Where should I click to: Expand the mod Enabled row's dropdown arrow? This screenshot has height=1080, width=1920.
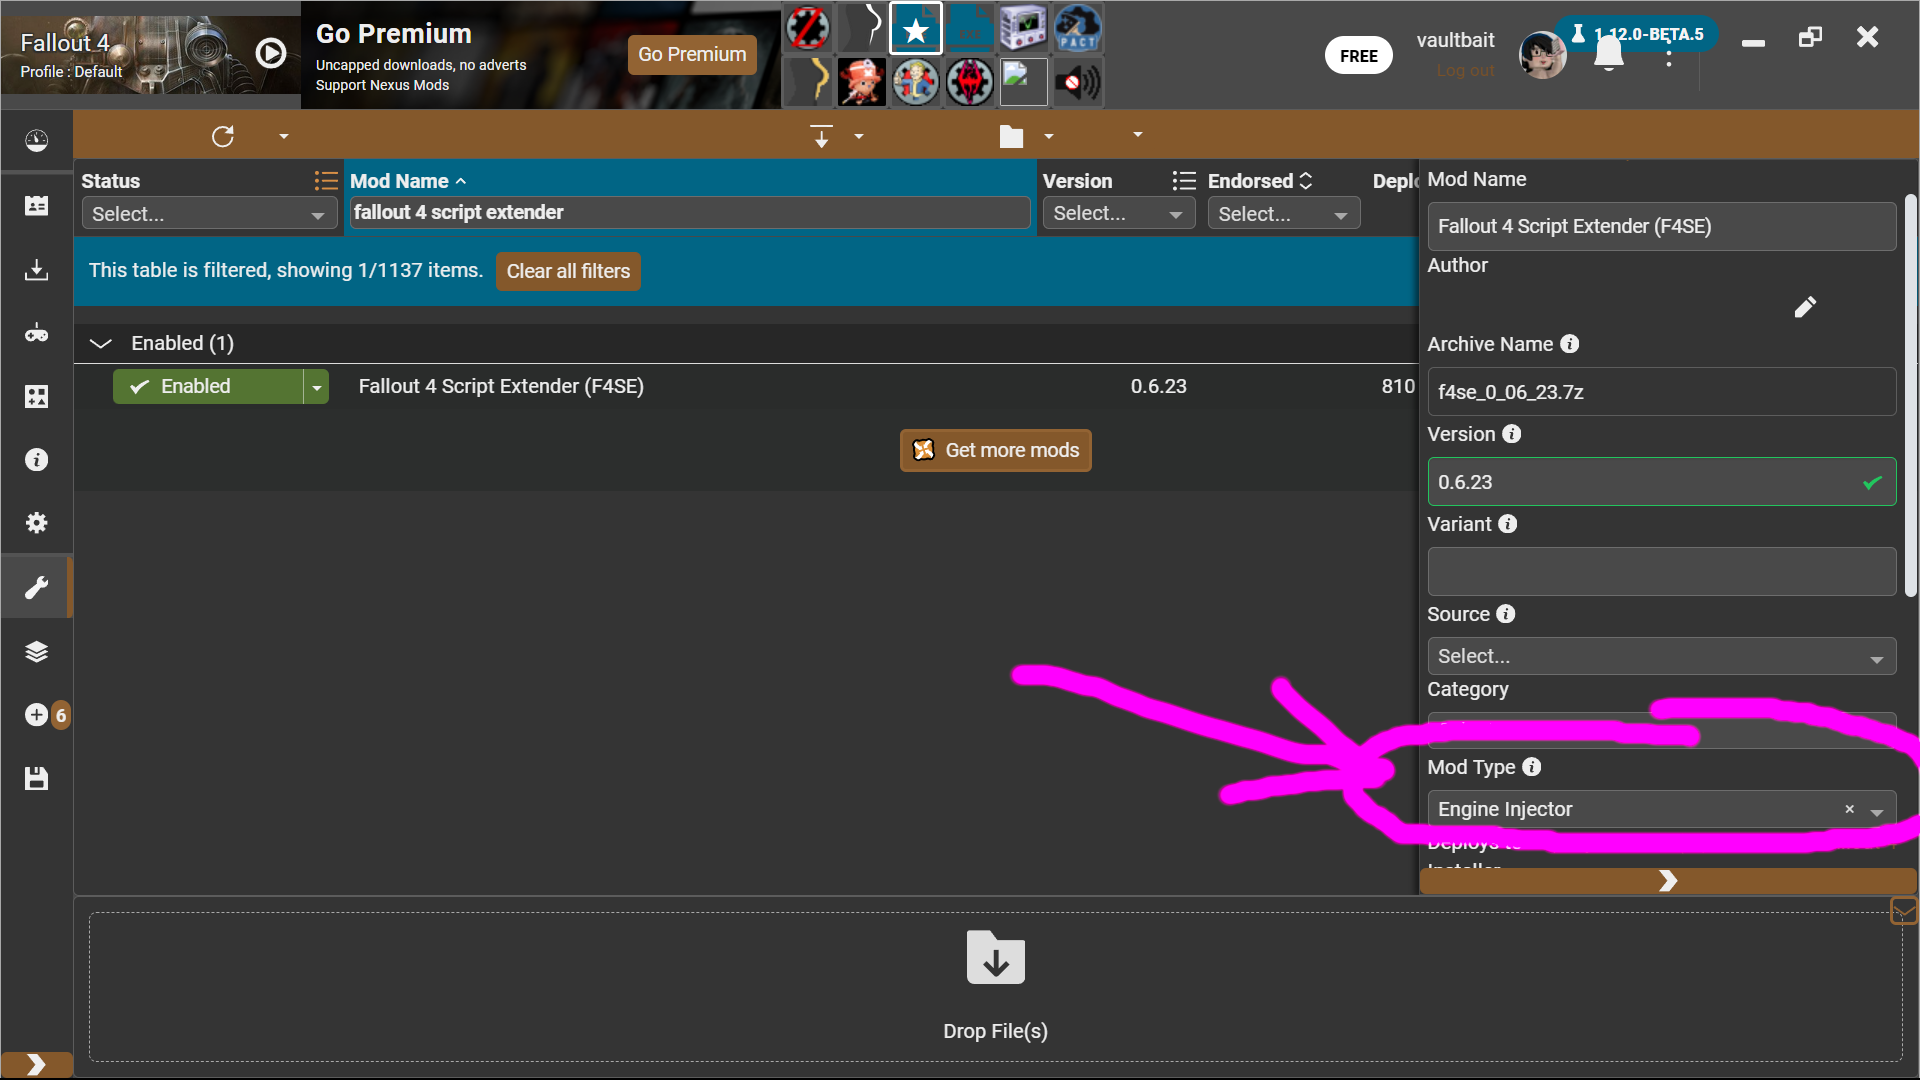pos(316,386)
